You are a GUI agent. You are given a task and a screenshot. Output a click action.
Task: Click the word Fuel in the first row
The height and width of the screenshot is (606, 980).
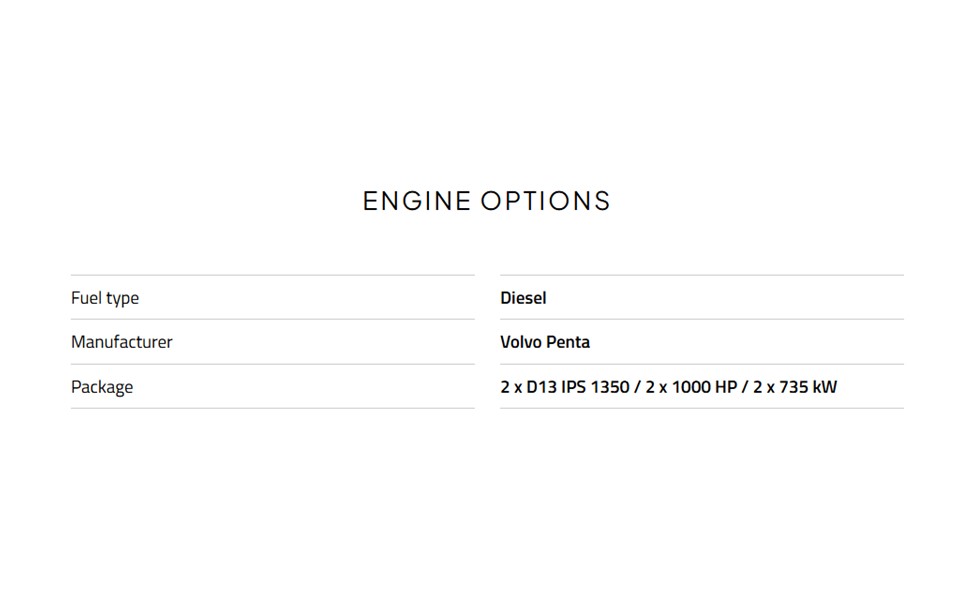point(85,298)
